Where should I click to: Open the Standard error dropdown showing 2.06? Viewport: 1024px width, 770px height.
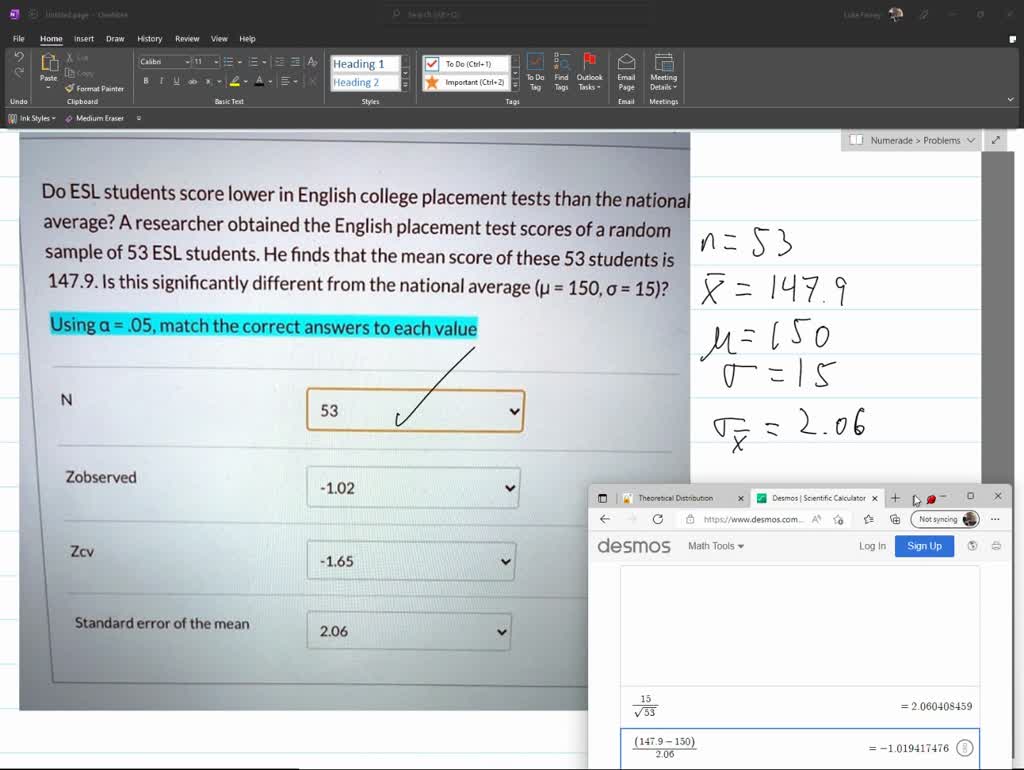[x=409, y=631]
